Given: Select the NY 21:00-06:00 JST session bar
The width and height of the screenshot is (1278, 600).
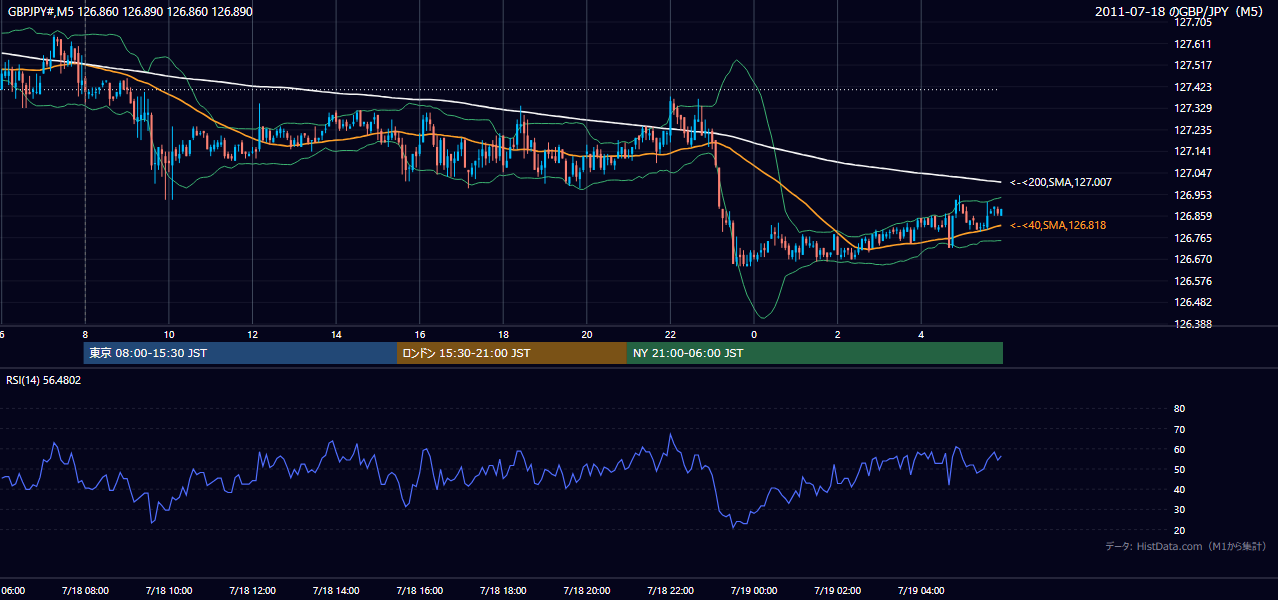Looking at the screenshot, I should 815,353.
